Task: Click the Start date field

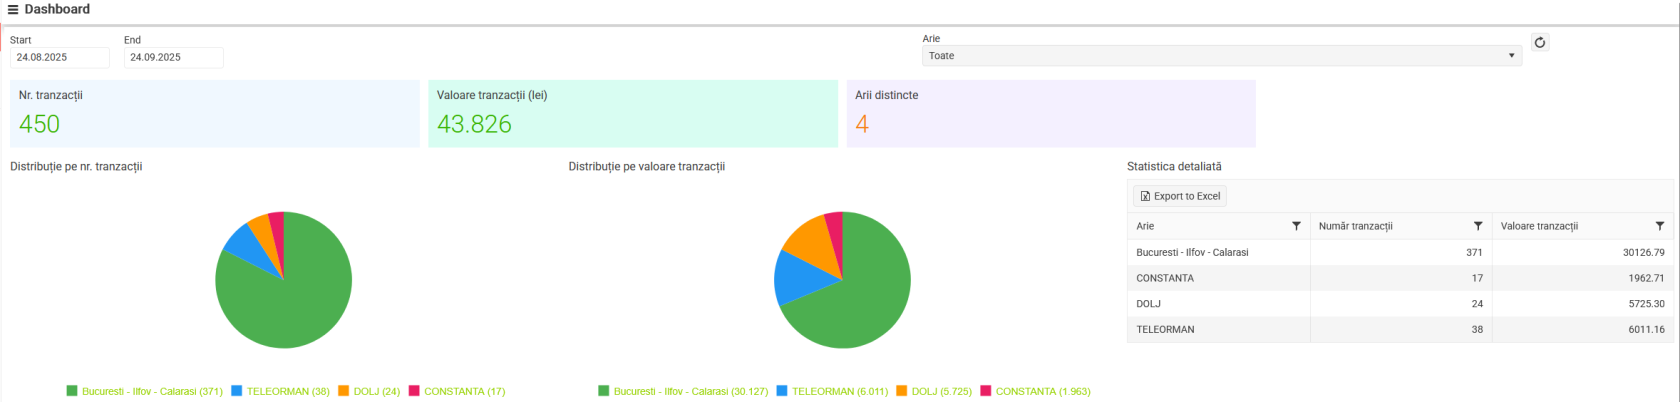Action: click(59, 58)
